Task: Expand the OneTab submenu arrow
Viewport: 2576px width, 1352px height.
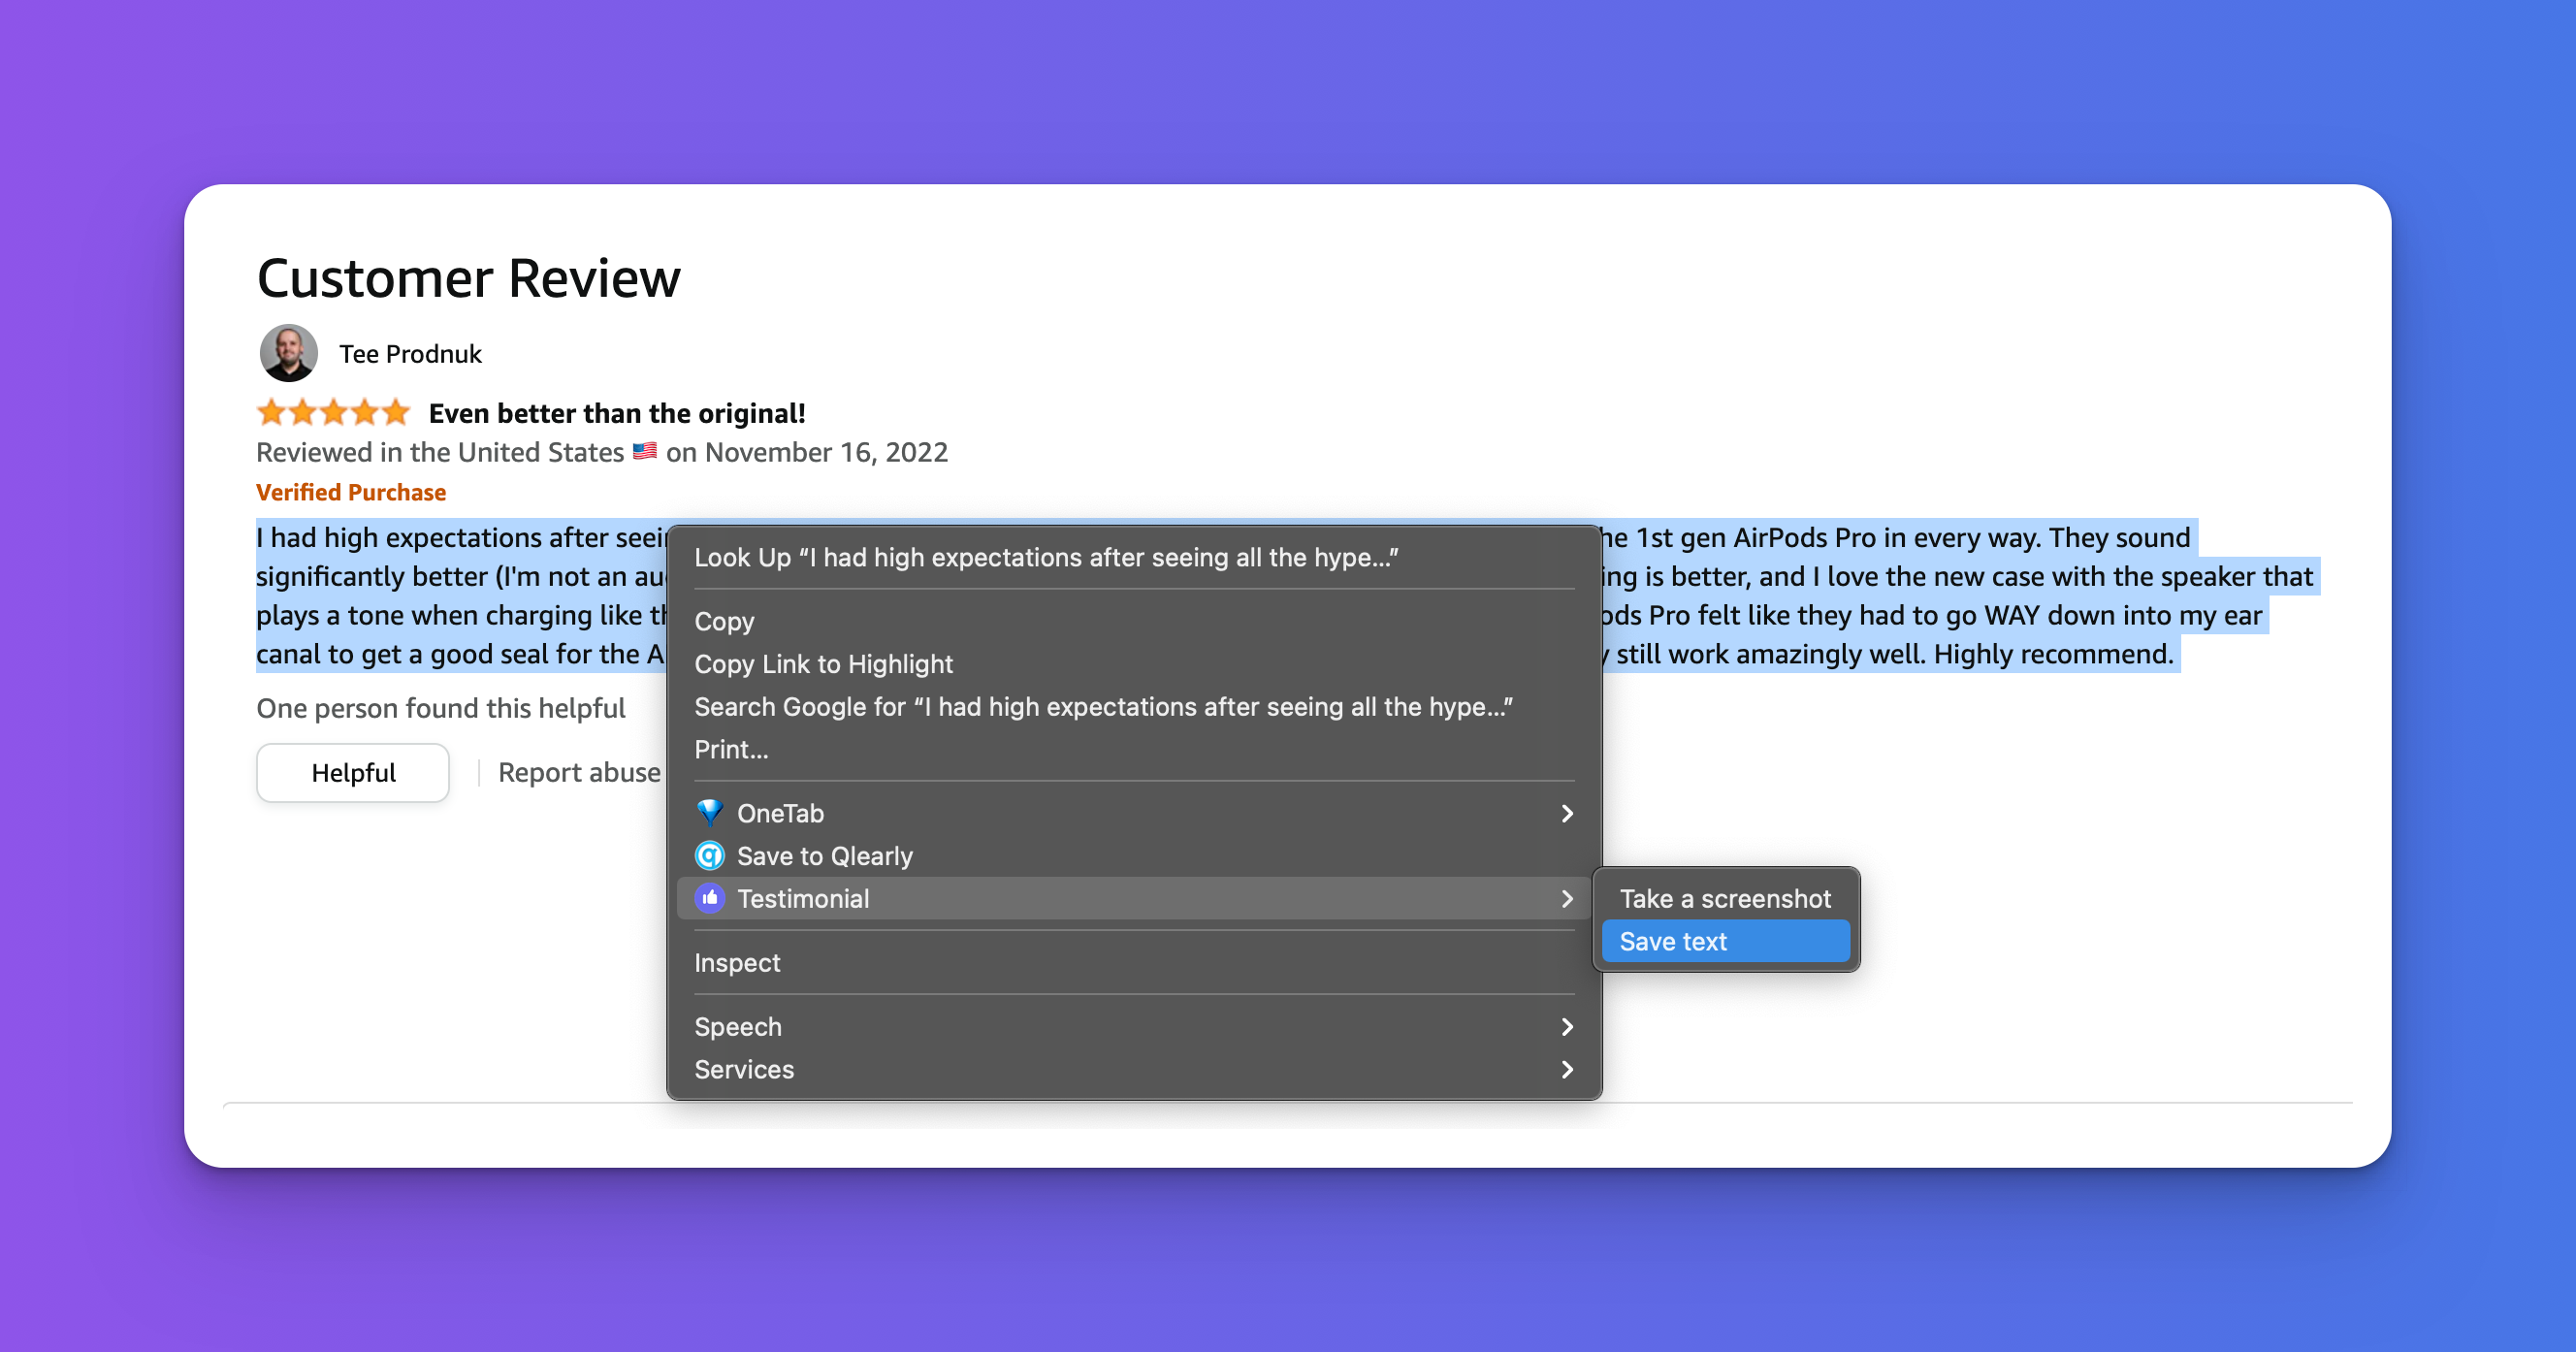Action: [1566, 813]
